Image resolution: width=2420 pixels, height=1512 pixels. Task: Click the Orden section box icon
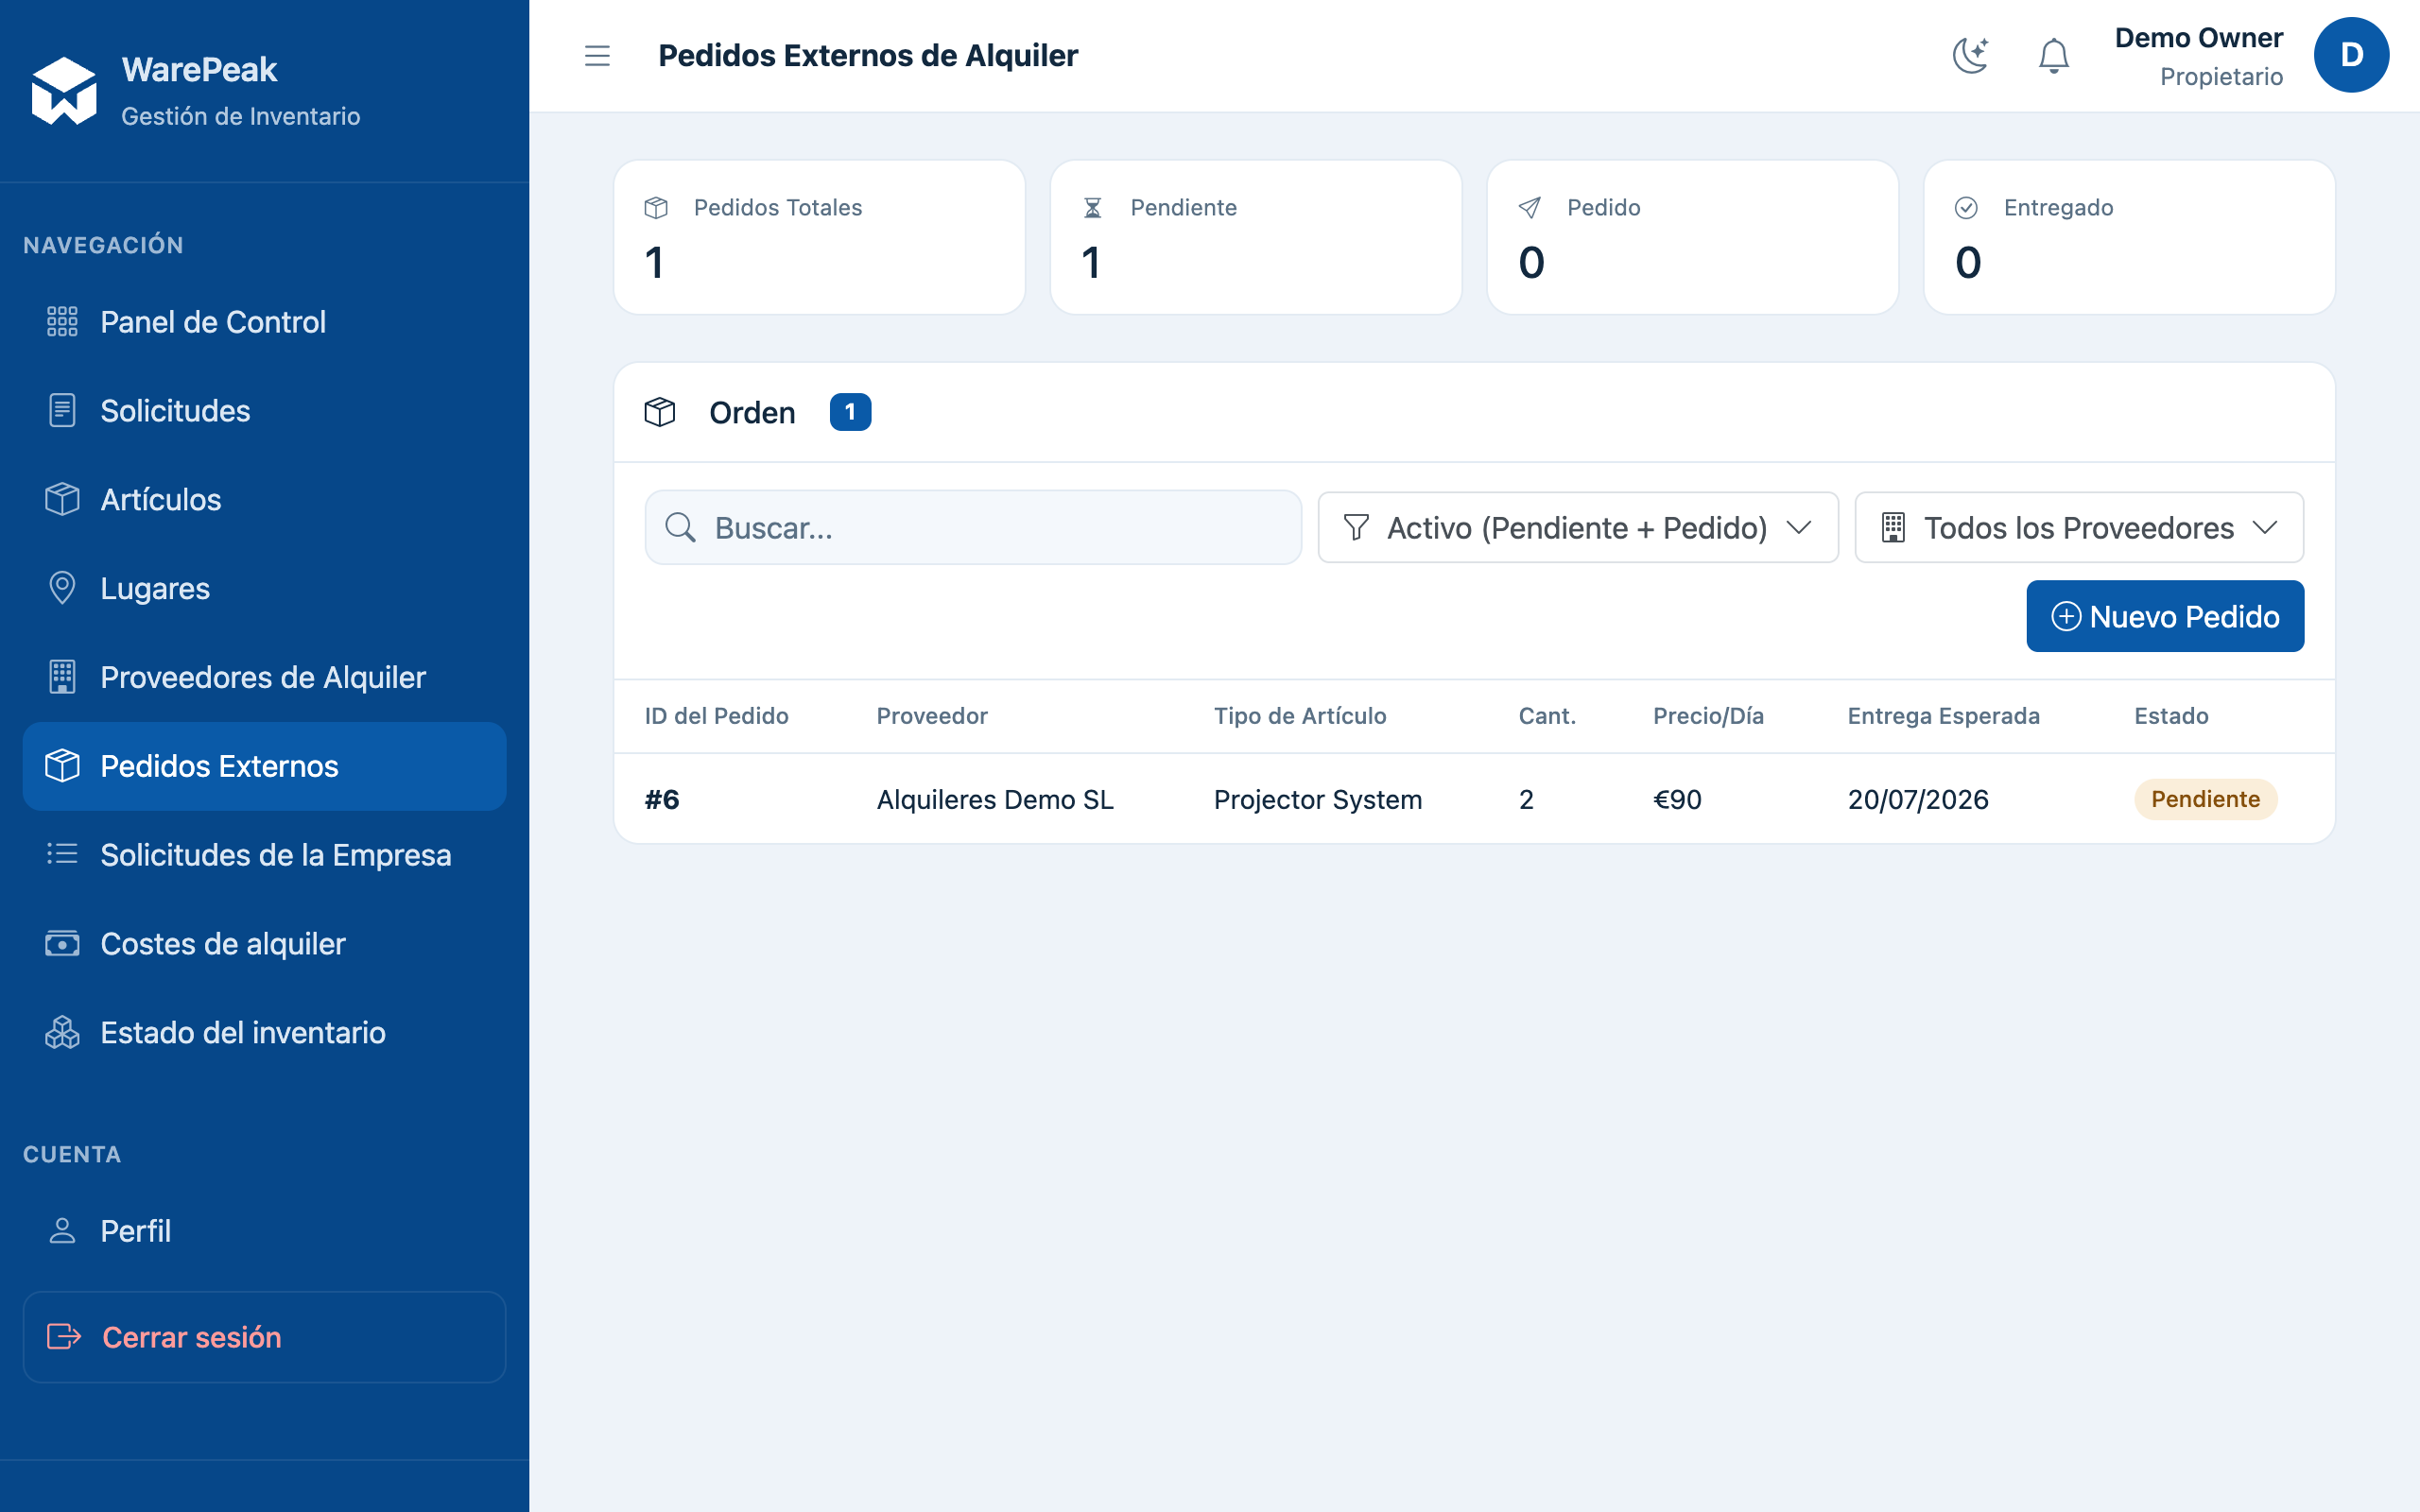(660, 412)
